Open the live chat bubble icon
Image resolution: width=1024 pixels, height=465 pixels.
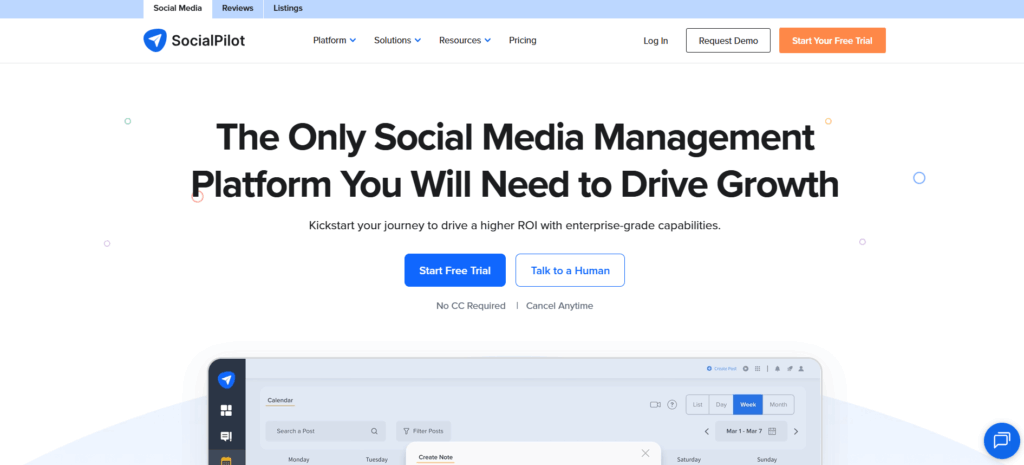[1002, 440]
